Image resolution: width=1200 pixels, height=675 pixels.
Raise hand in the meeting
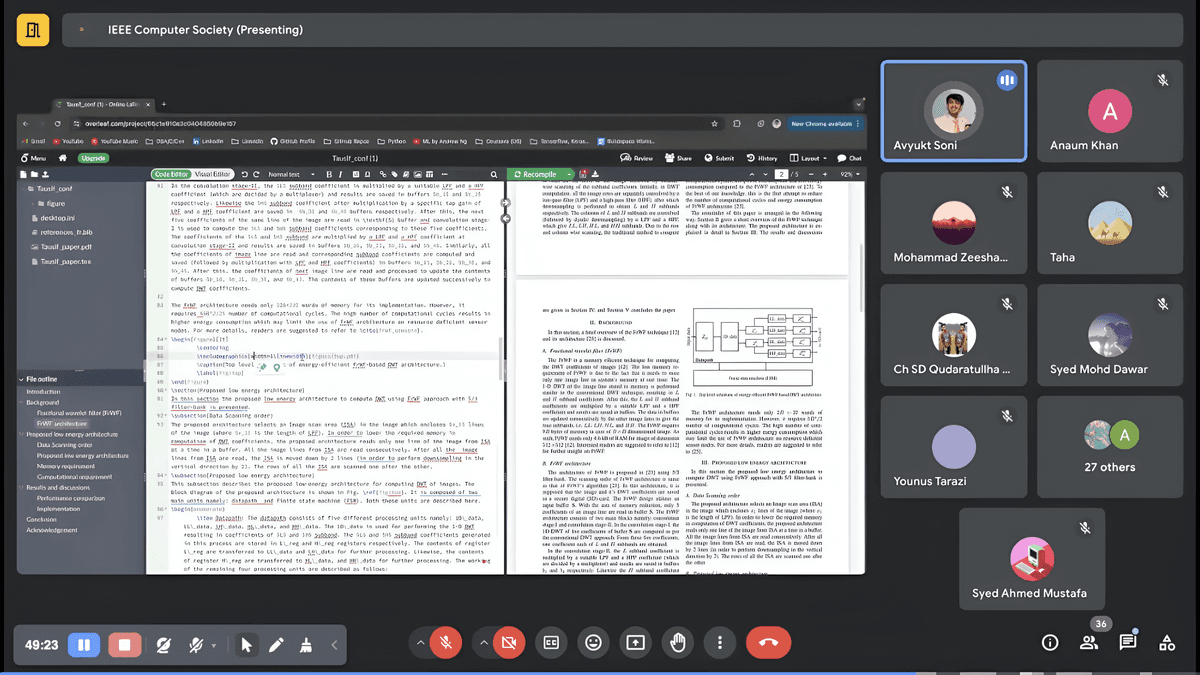(x=678, y=643)
